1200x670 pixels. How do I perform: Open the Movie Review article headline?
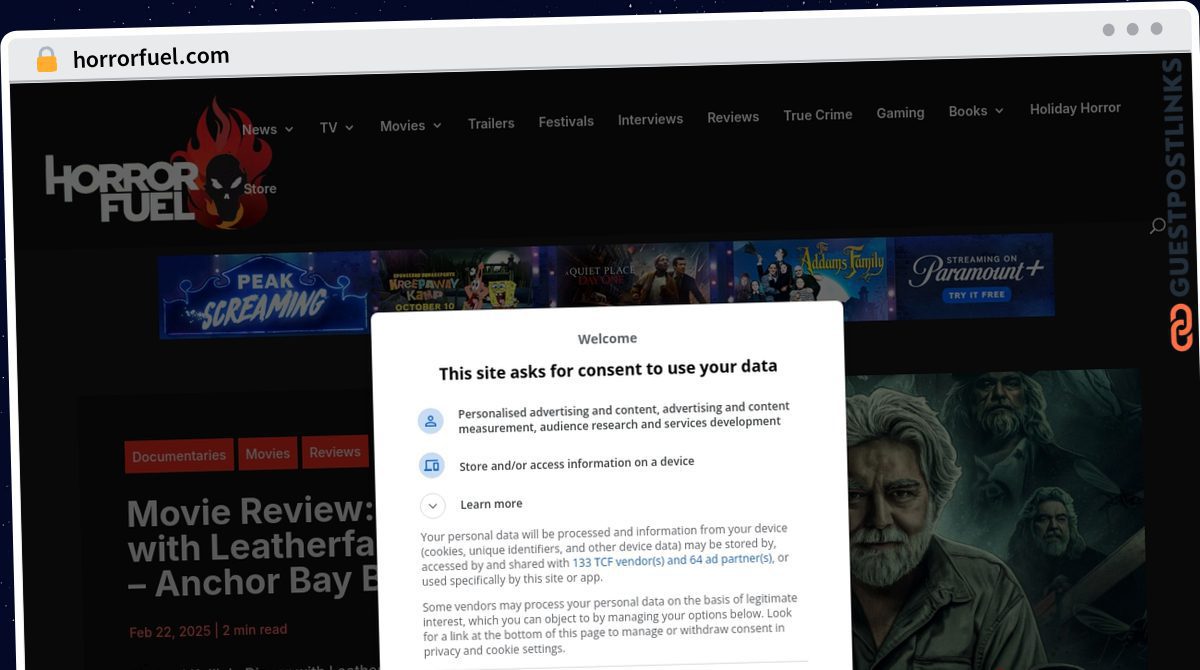click(x=250, y=548)
